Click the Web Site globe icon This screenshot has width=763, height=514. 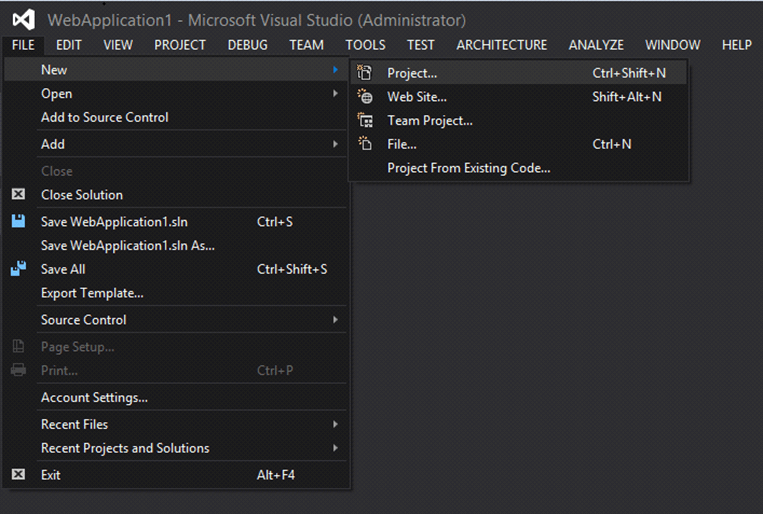pos(365,96)
